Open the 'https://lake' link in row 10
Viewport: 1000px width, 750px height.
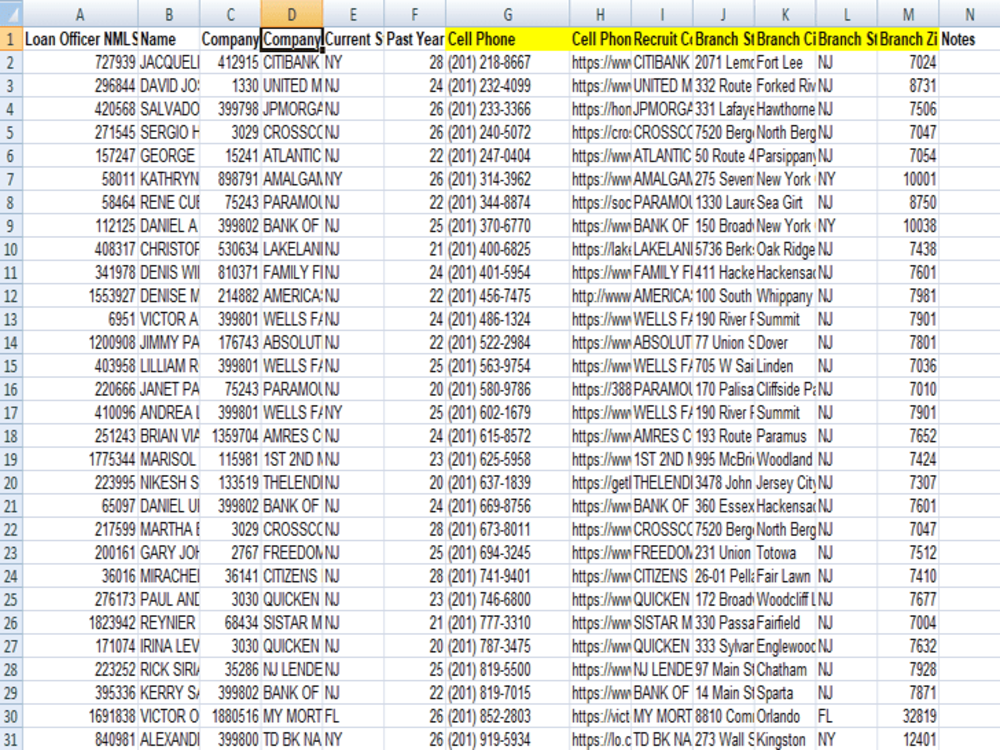coord(601,249)
